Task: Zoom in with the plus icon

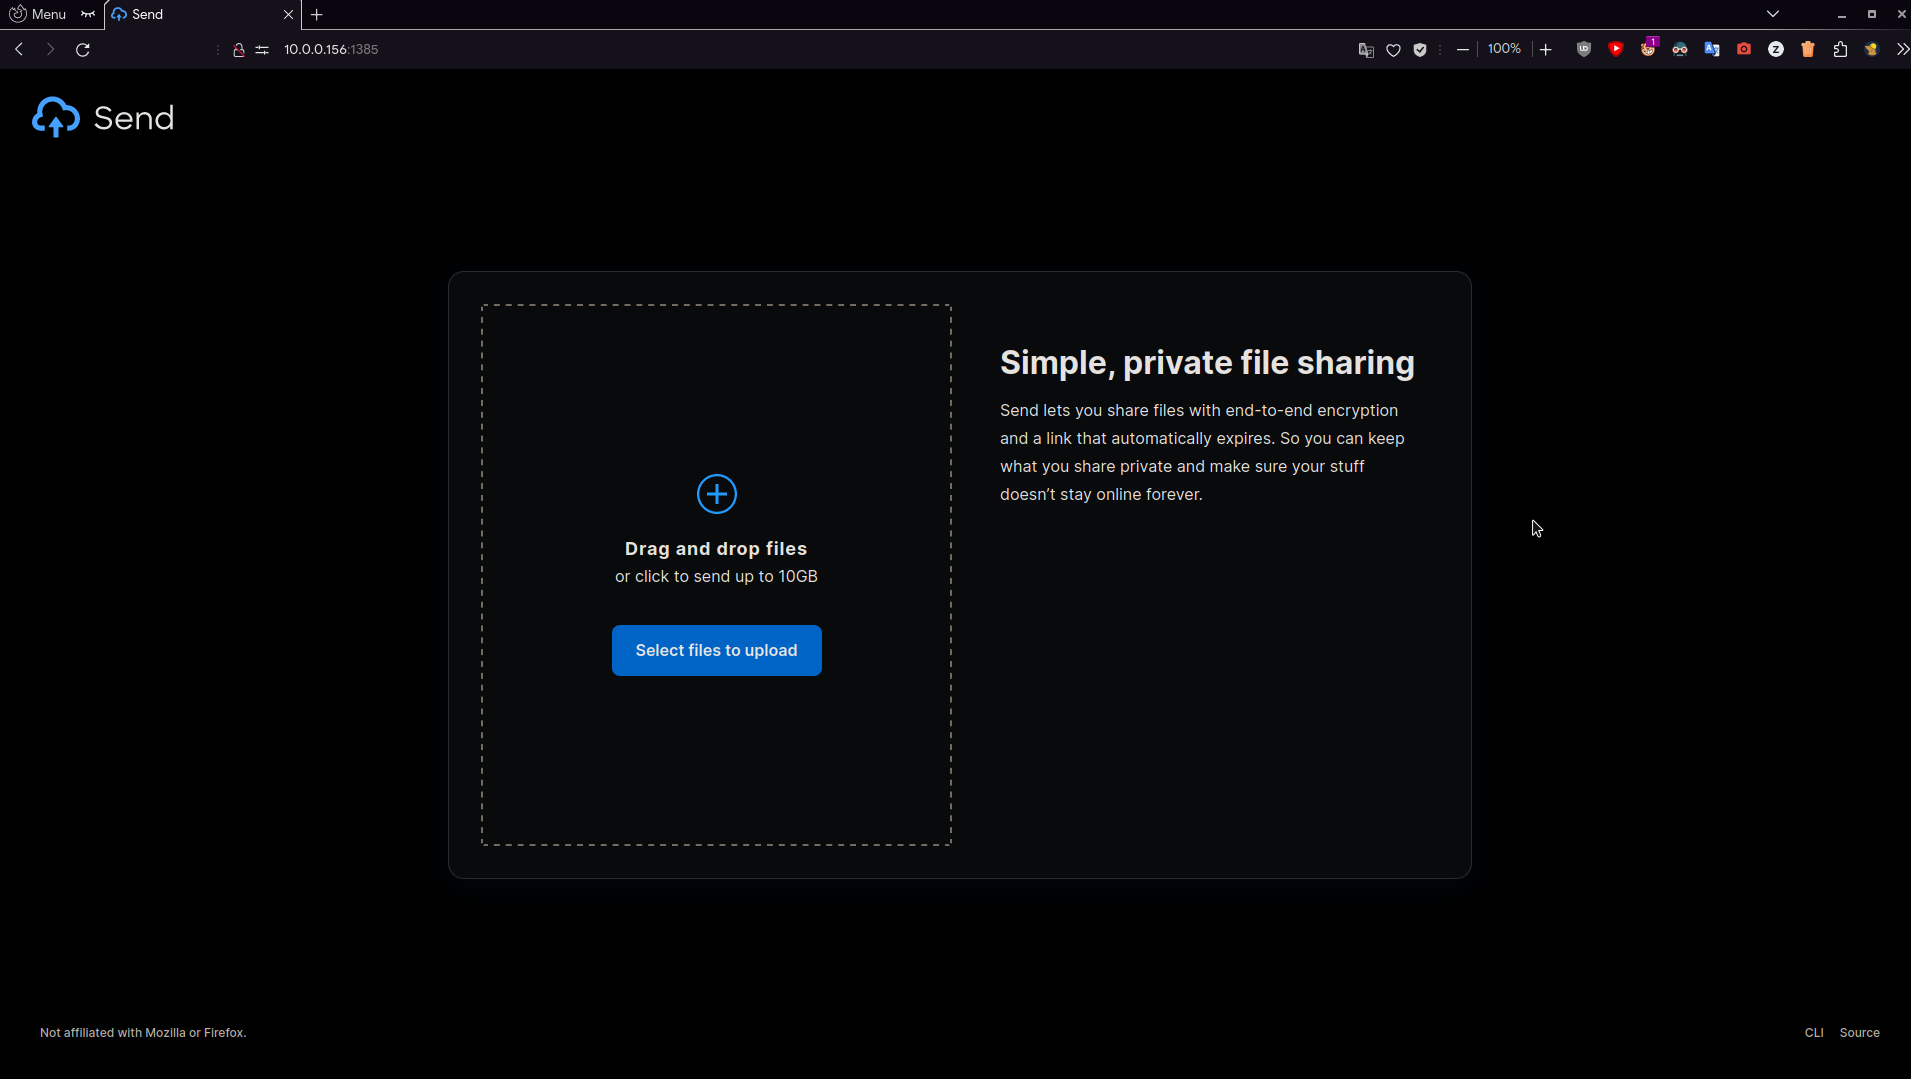Action: [x=1546, y=49]
